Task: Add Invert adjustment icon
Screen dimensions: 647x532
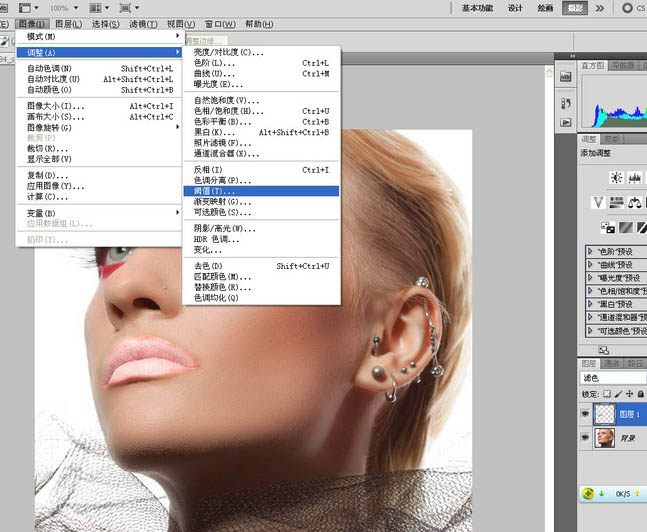Action: (x=607, y=227)
